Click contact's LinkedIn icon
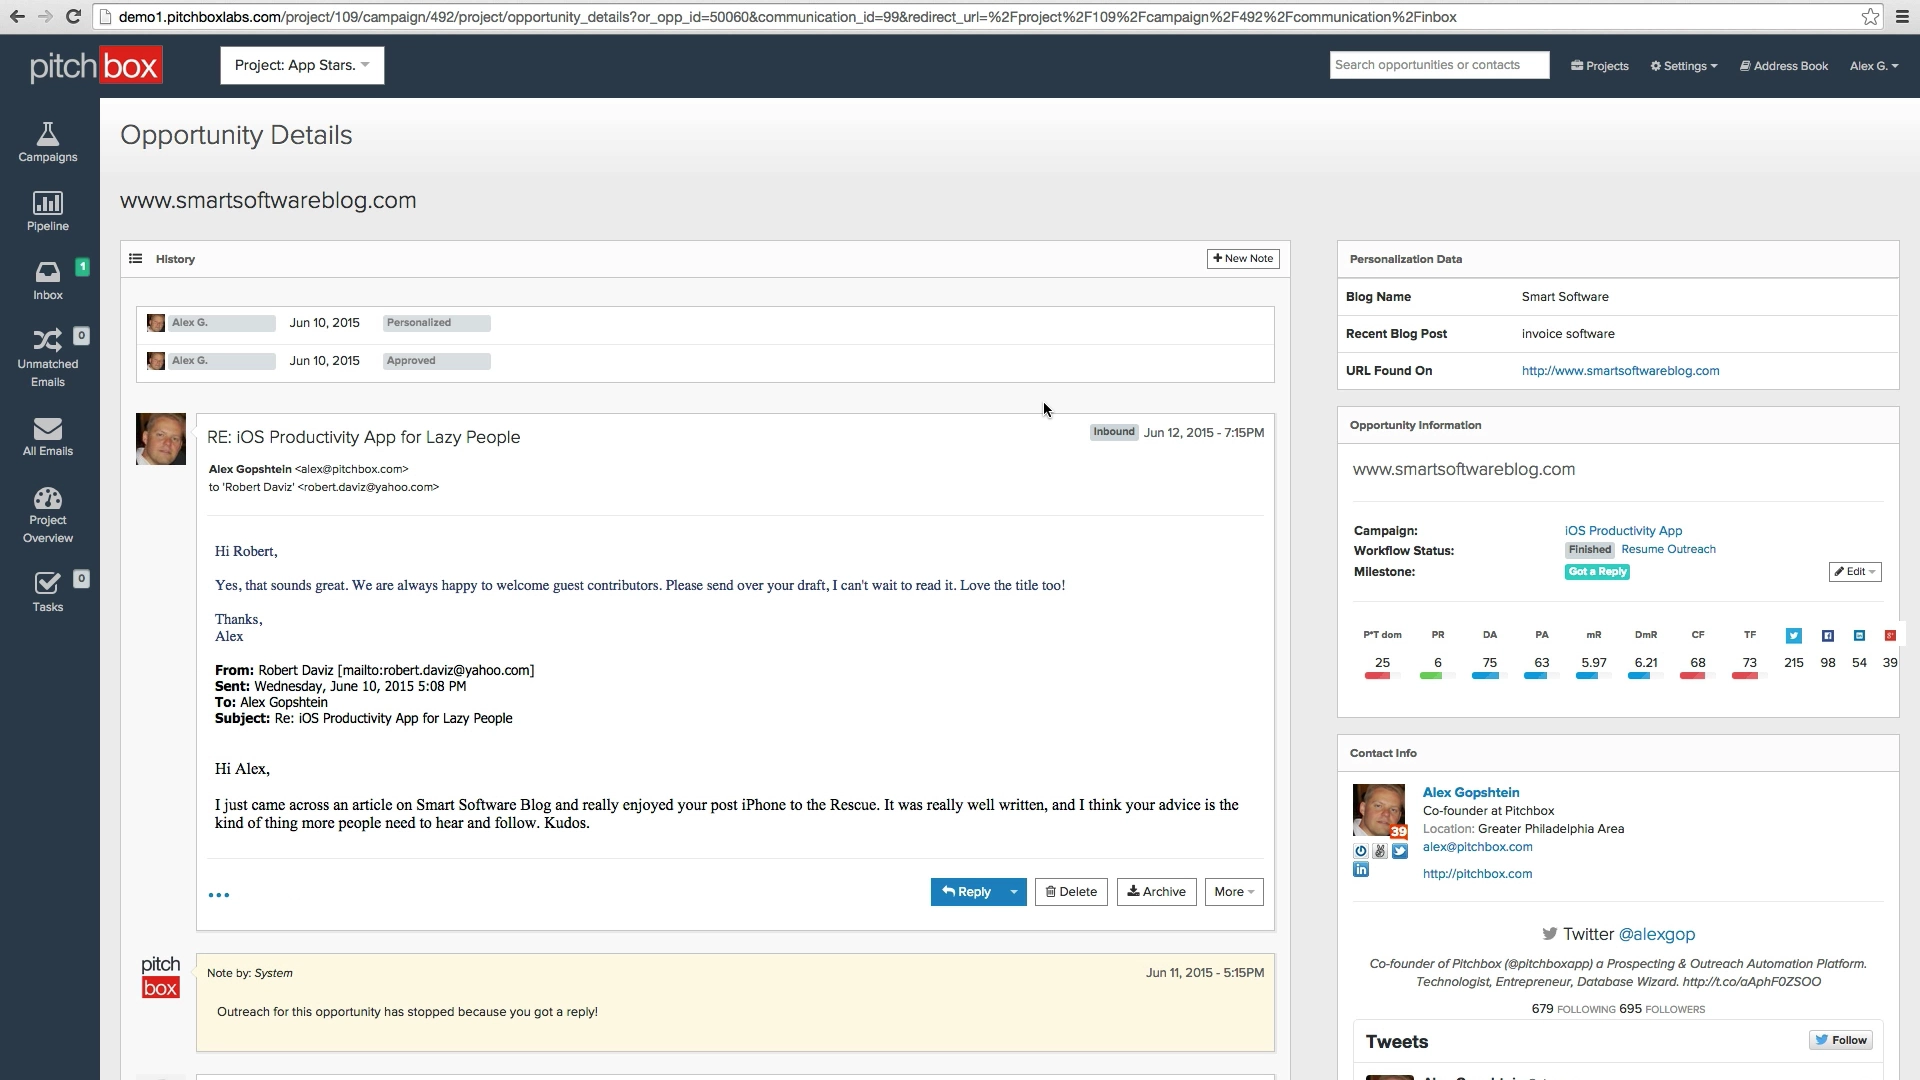The height and width of the screenshot is (1080, 1920). (x=1361, y=870)
